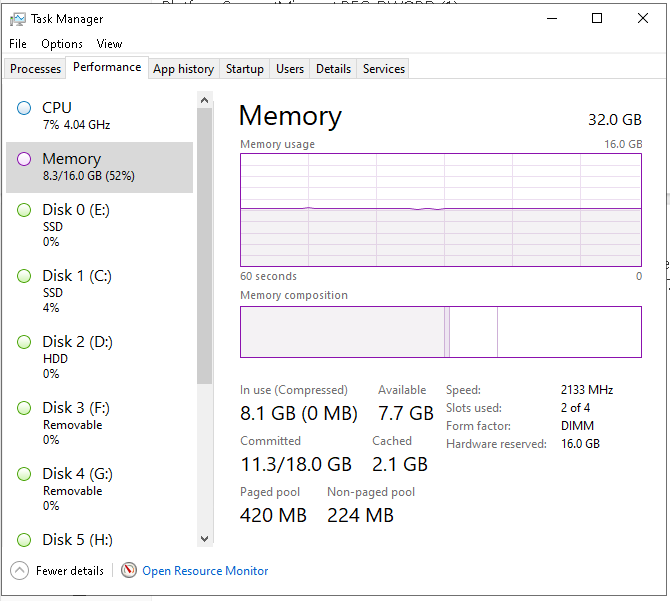
Task: Switch to the Processes tab
Action: click(x=36, y=69)
